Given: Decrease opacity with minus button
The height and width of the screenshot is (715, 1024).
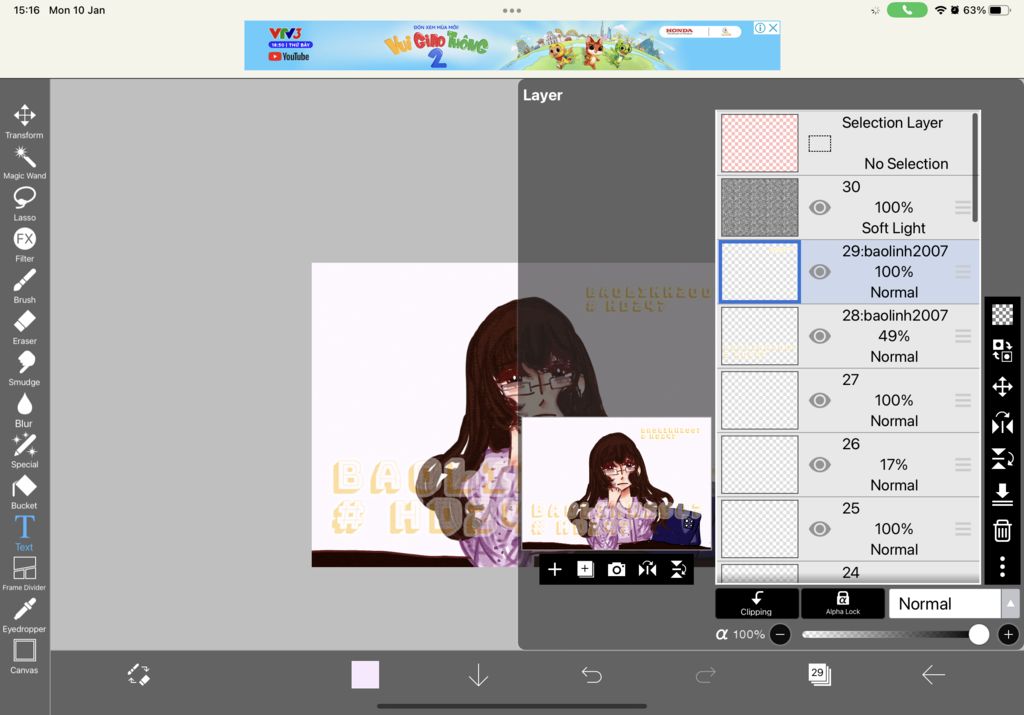Looking at the screenshot, I should 780,634.
